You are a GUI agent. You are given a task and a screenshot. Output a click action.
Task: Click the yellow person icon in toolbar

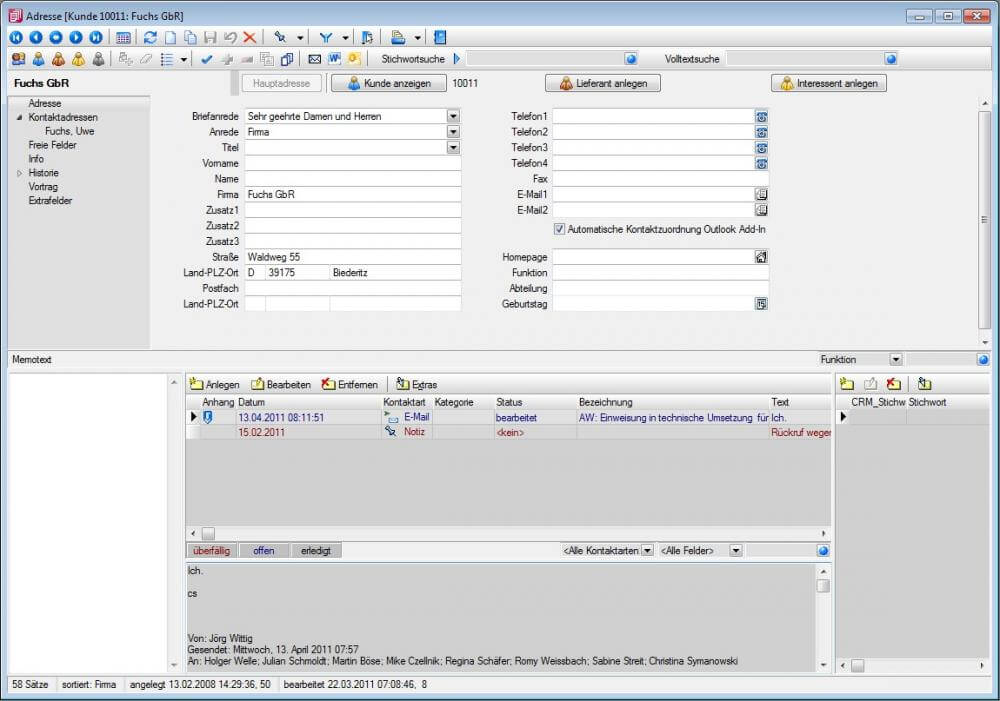pyautogui.click(x=78, y=59)
